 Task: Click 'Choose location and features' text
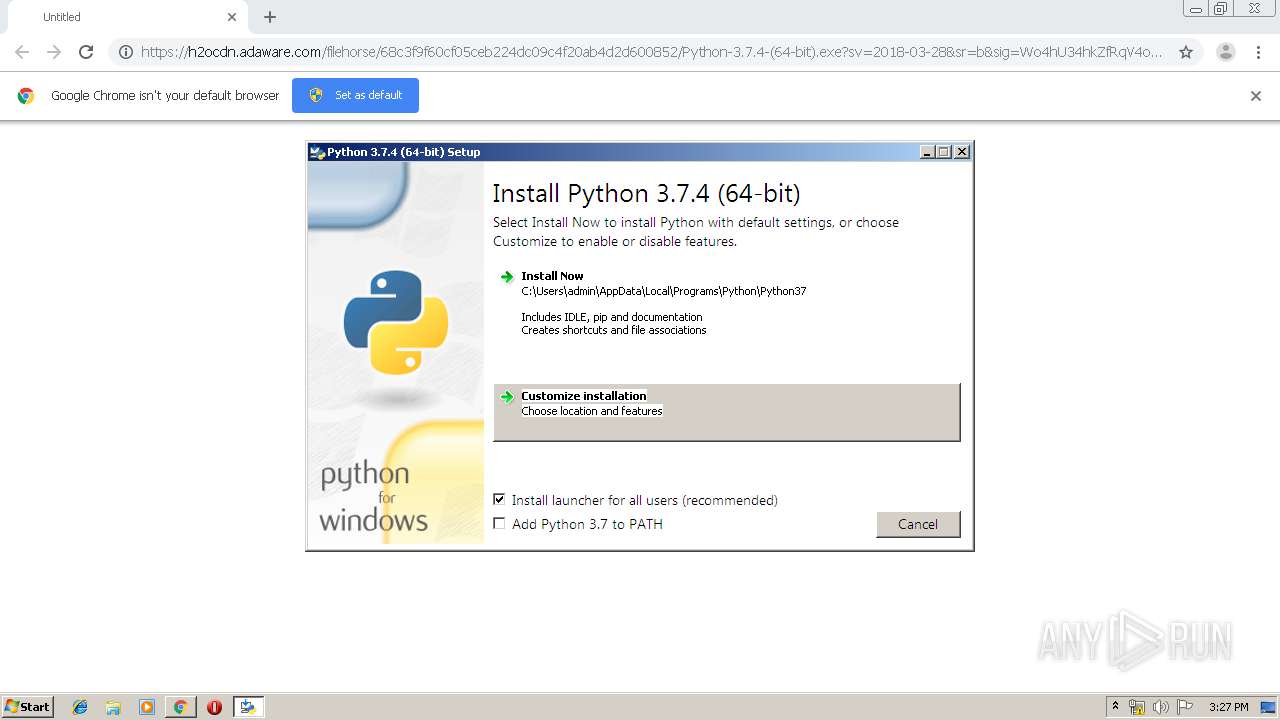(592, 411)
